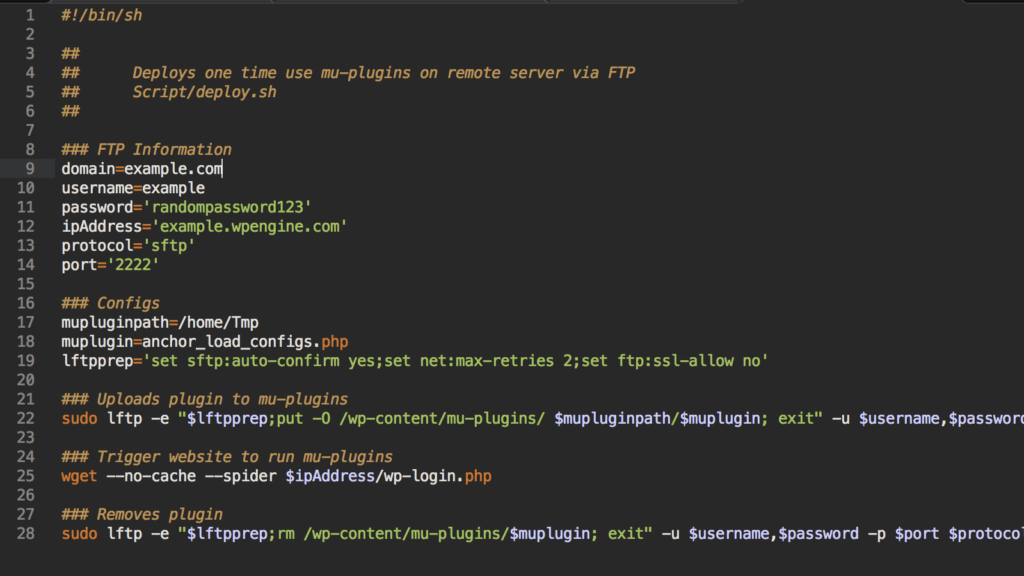The height and width of the screenshot is (576, 1024).
Task: Click the mupluginpath variable name
Action: click(110, 322)
